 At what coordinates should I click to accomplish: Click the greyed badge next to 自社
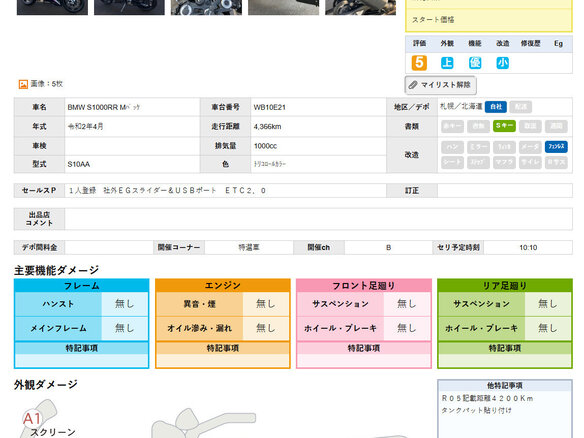click(520, 107)
